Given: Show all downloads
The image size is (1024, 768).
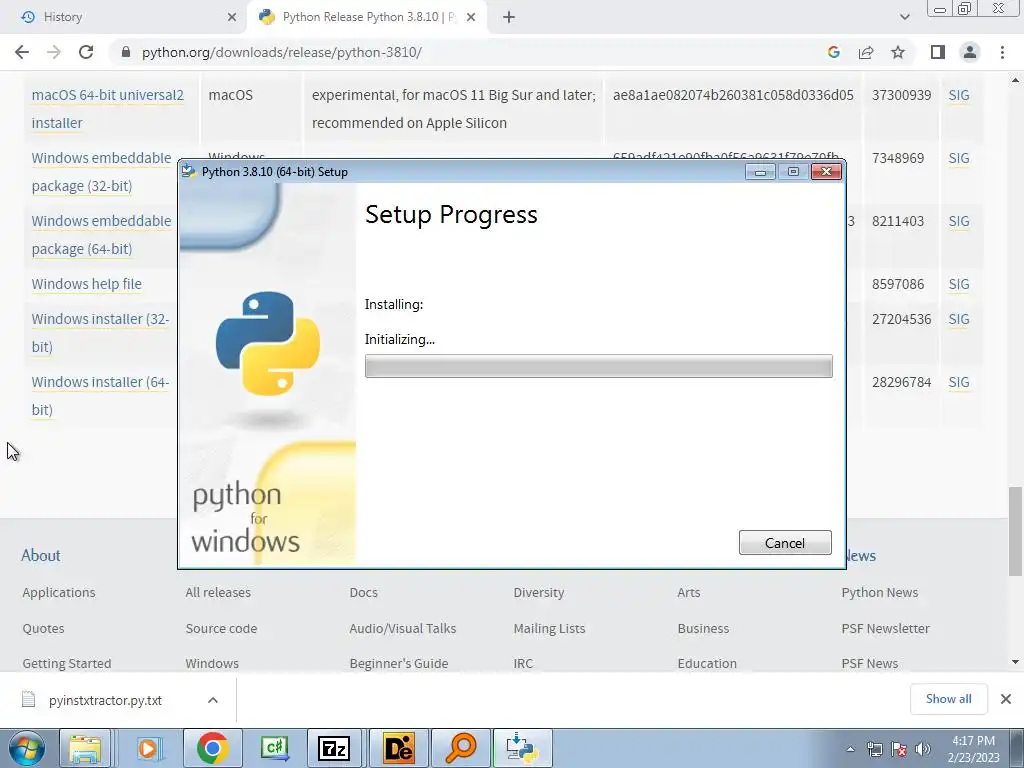Looking at the screenshot, I should pos(949,699).
